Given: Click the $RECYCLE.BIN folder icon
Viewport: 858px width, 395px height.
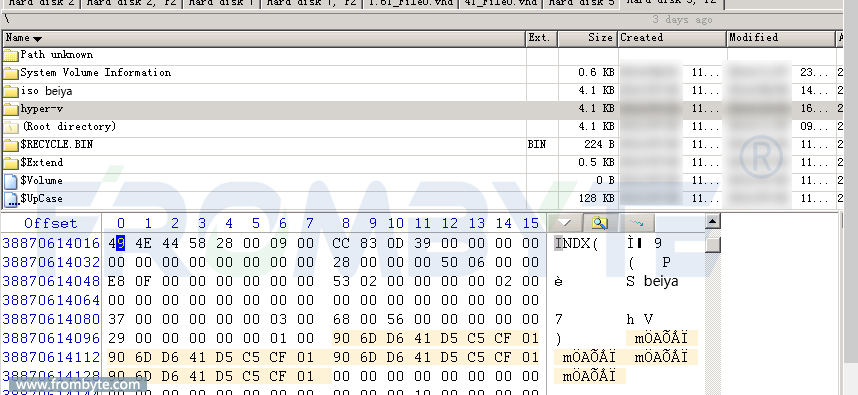Looking at the screenshot, I should click(x=11, y=145).
